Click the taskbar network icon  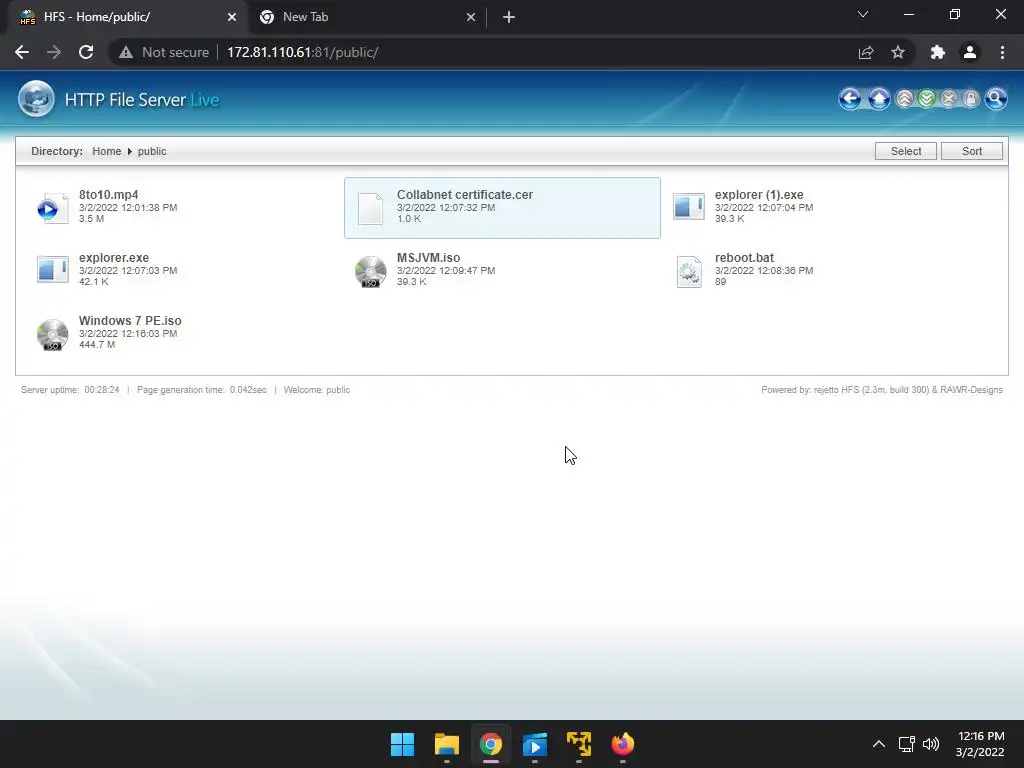[906, 744]
